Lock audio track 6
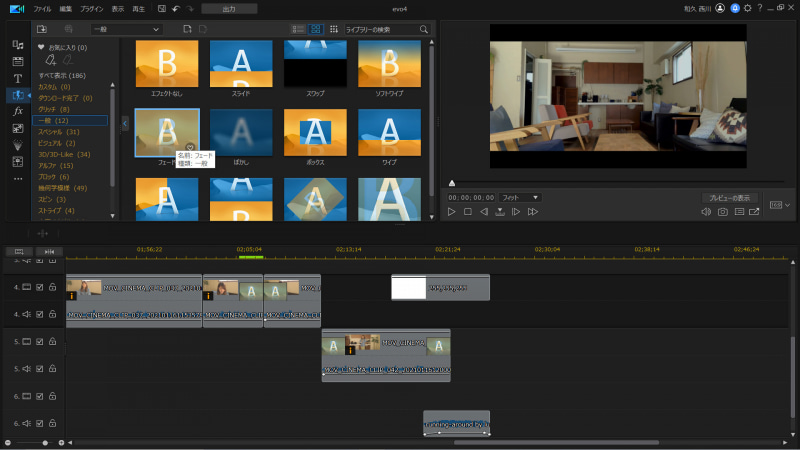Screen dimensions: 800x450 tap(53, 423)
